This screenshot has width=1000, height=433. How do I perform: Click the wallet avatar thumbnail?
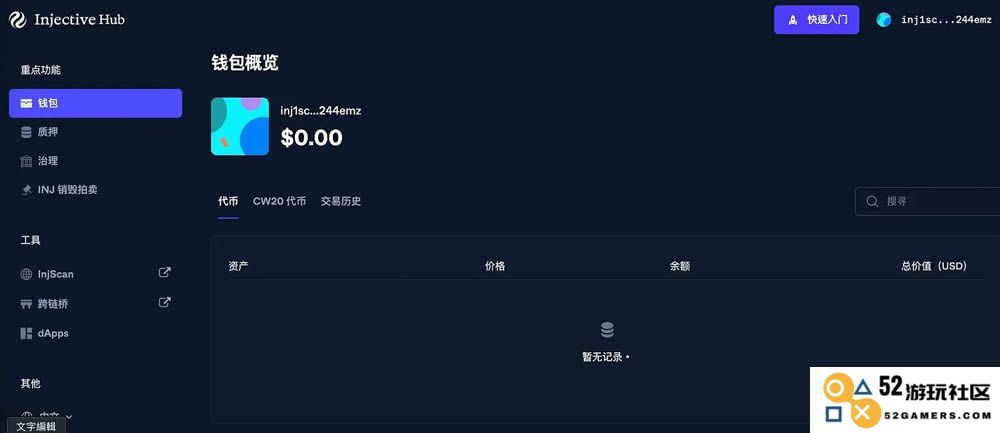click(240, 126)
